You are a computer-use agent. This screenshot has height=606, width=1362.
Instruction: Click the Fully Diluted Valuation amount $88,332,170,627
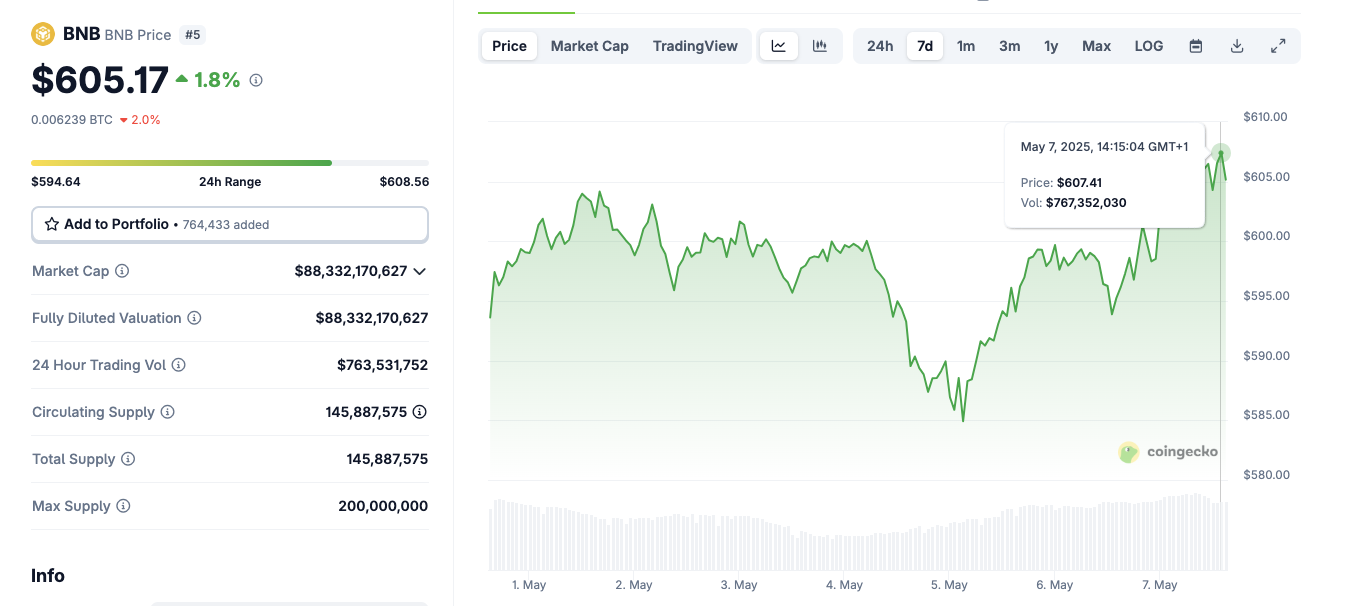(x=372, y=318)
